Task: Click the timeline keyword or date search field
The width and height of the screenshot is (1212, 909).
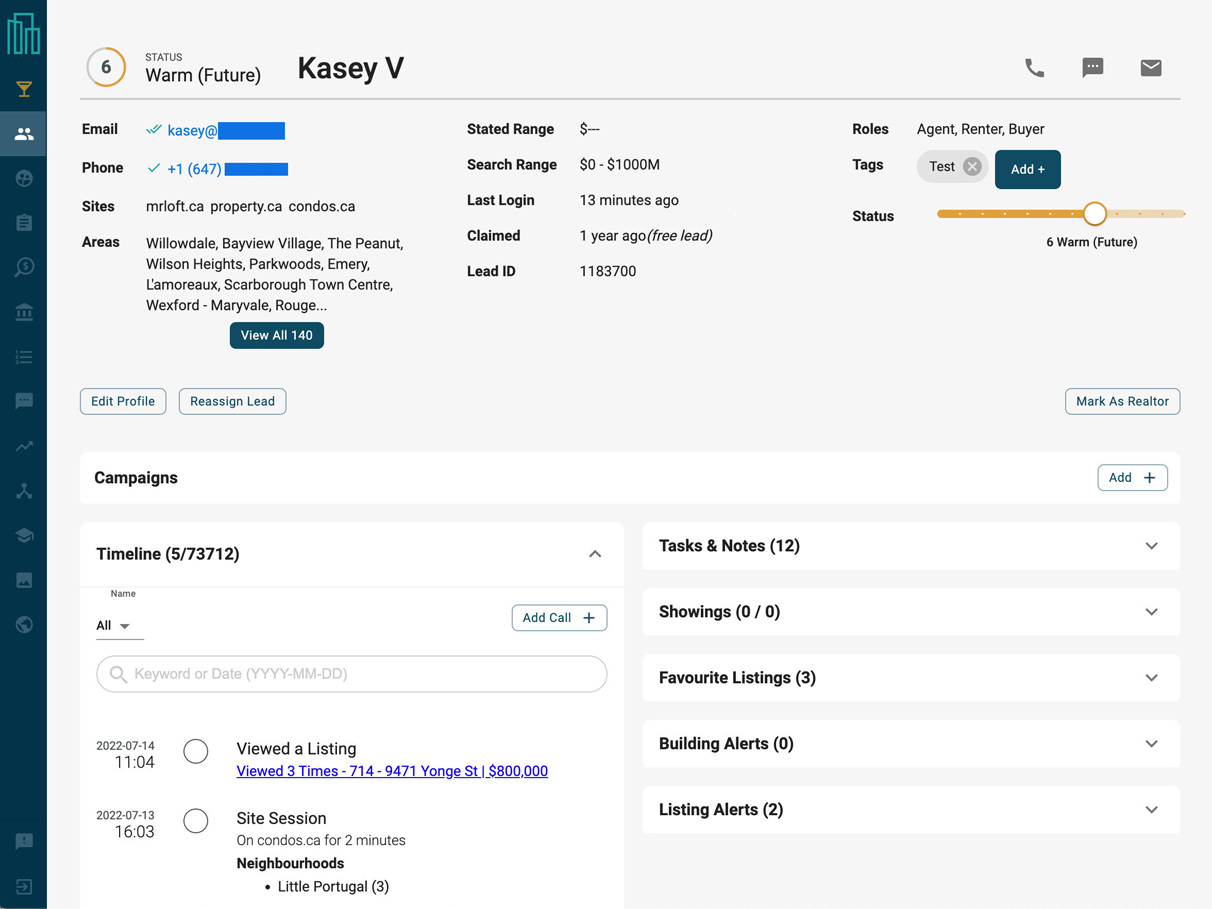Action: click(352, 674)
